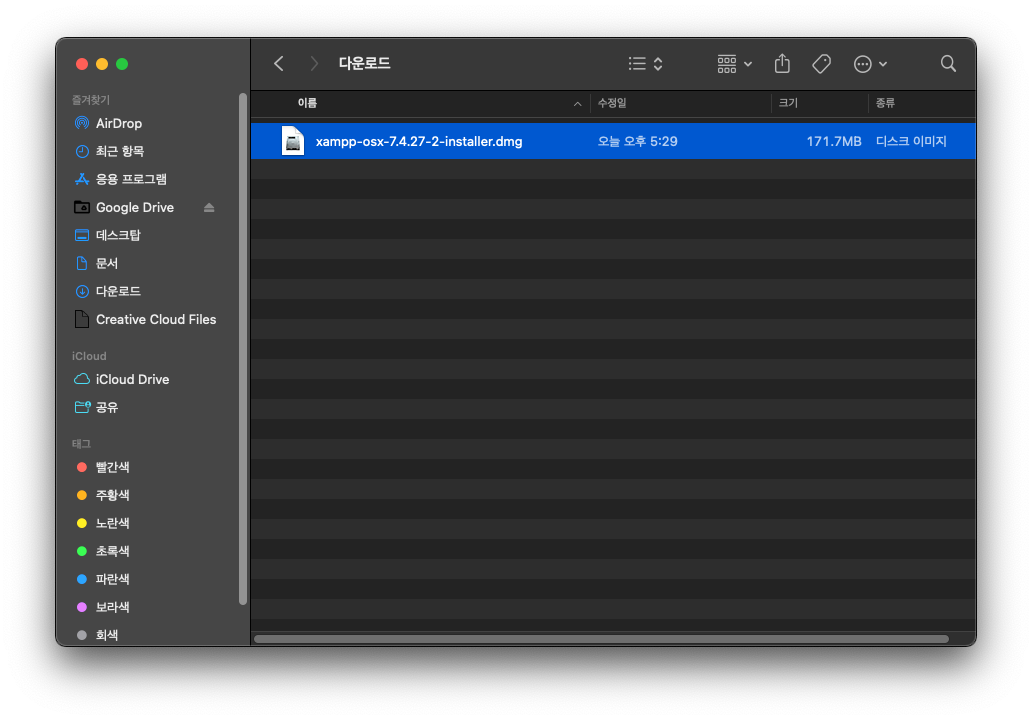The image size is (1032, 720).
Task: Sort by the 크기 column header
Action: pyautogui.click(x=788, y=103)
